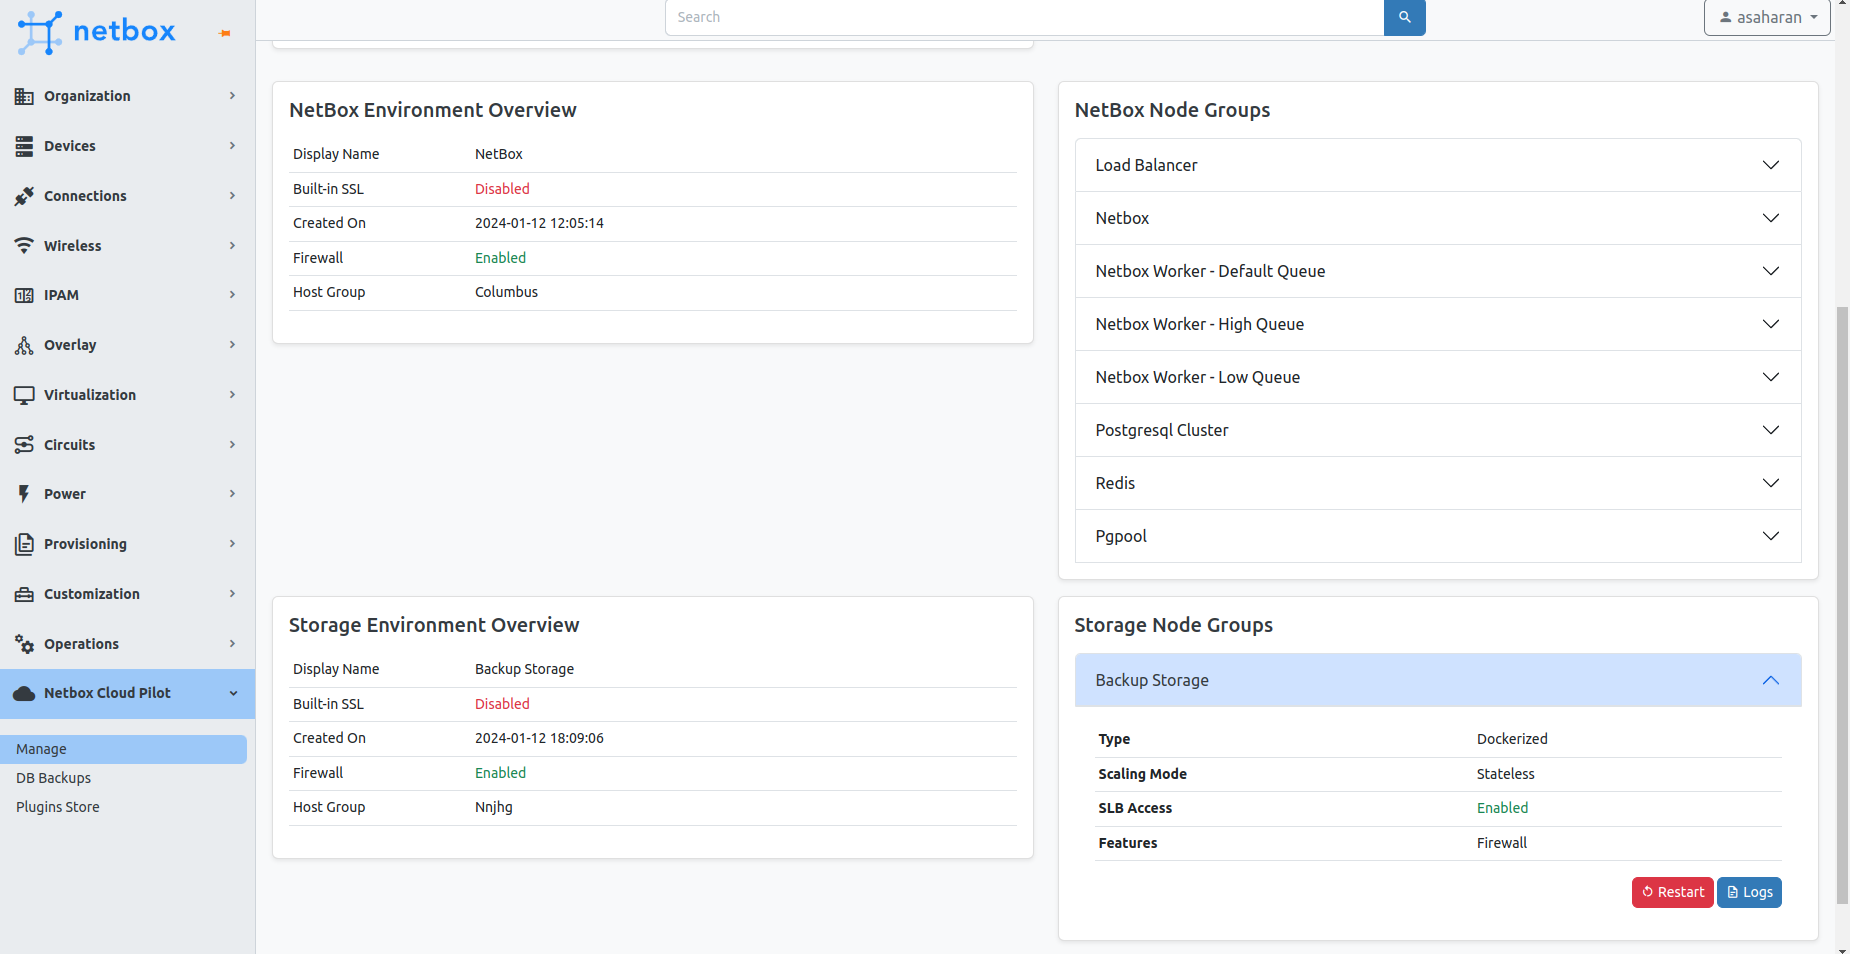The image size is (1850, 954).
Task: Click the NetBox Built-in SSL Disabled status
Action: click(x=502, y=189)
